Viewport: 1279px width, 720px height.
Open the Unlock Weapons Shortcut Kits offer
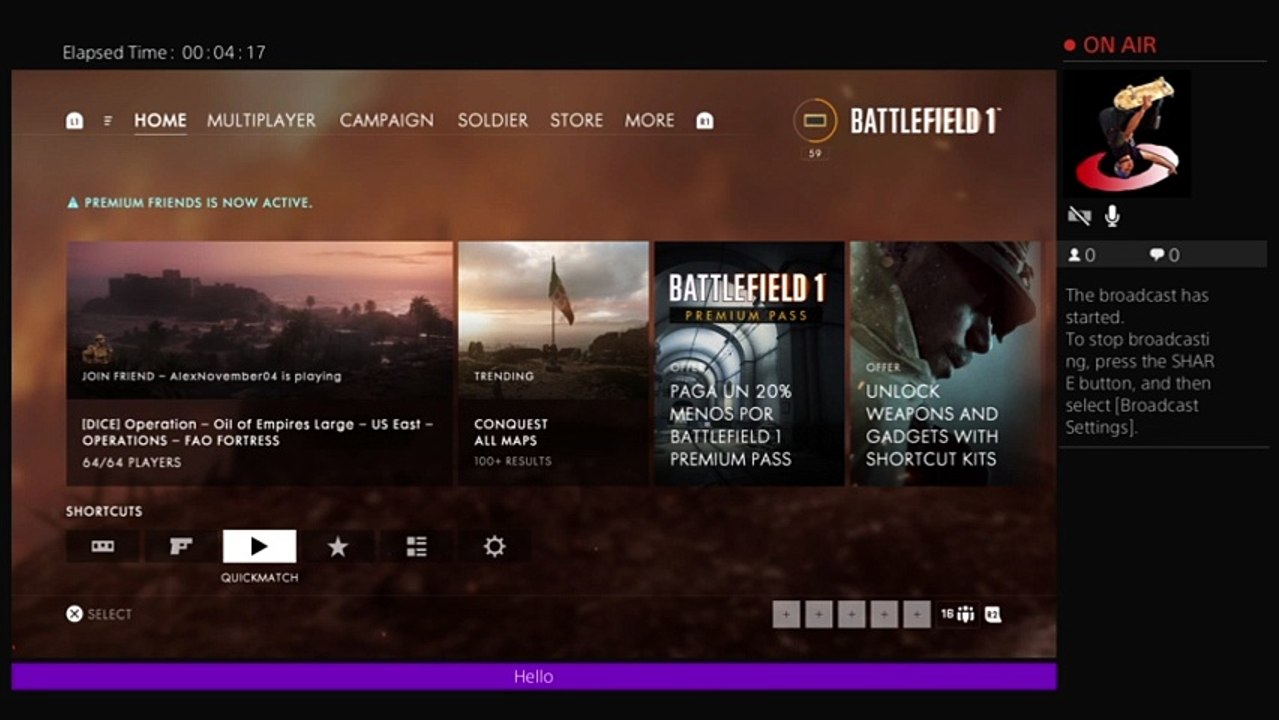click(x=945, y=363)
